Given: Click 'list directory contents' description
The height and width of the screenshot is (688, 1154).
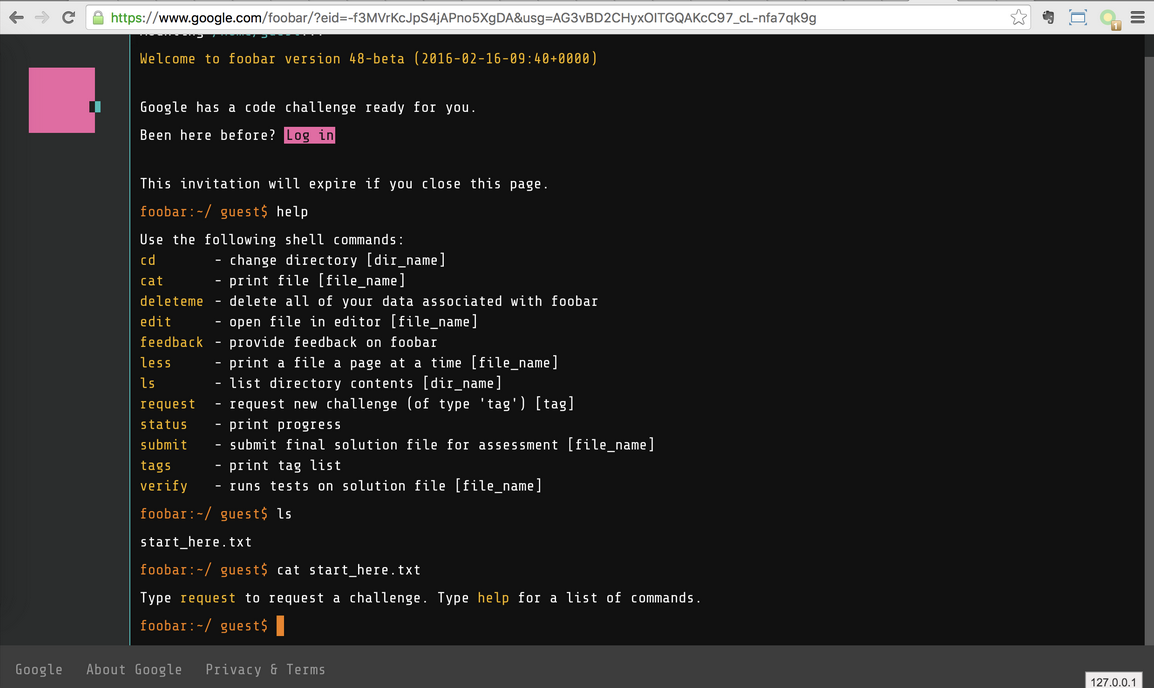Looking at the screenshot, I should [366, 384].
